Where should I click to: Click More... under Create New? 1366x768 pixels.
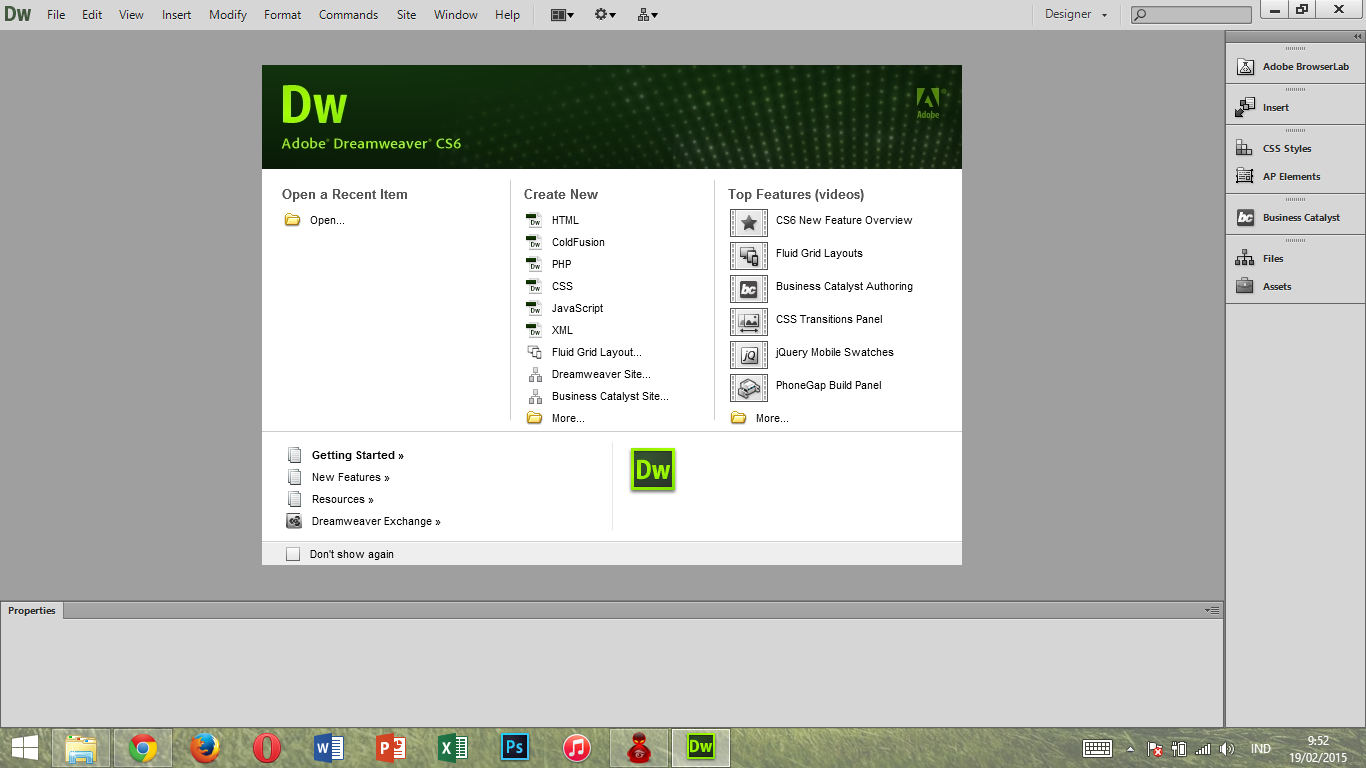[x=568, y=418]
